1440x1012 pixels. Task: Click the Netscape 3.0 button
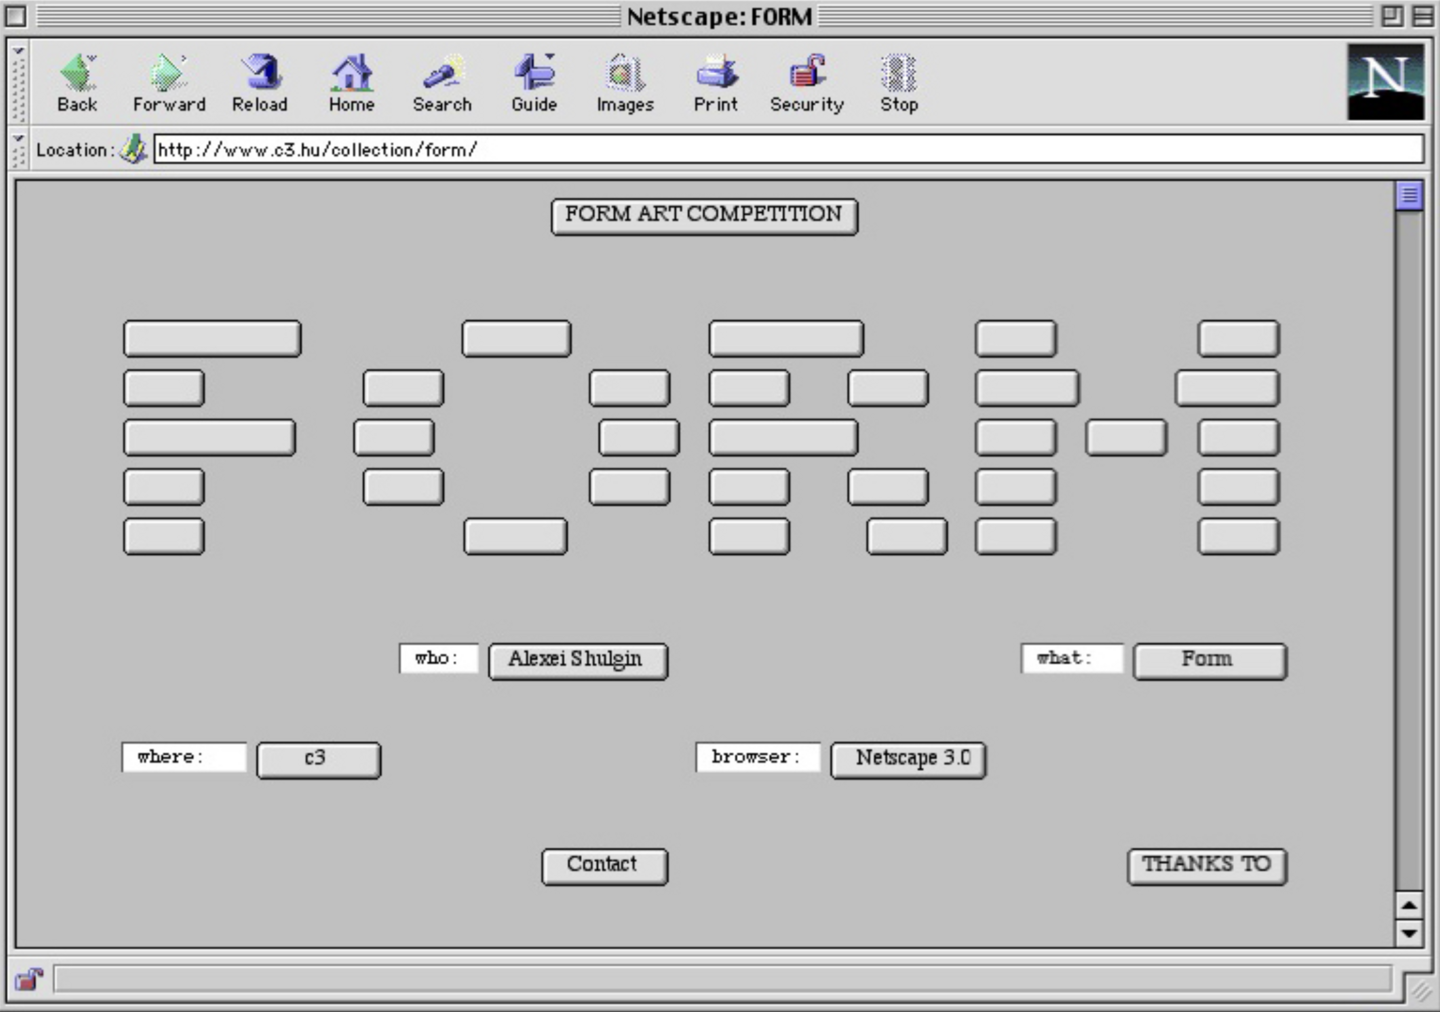point(908,759)
